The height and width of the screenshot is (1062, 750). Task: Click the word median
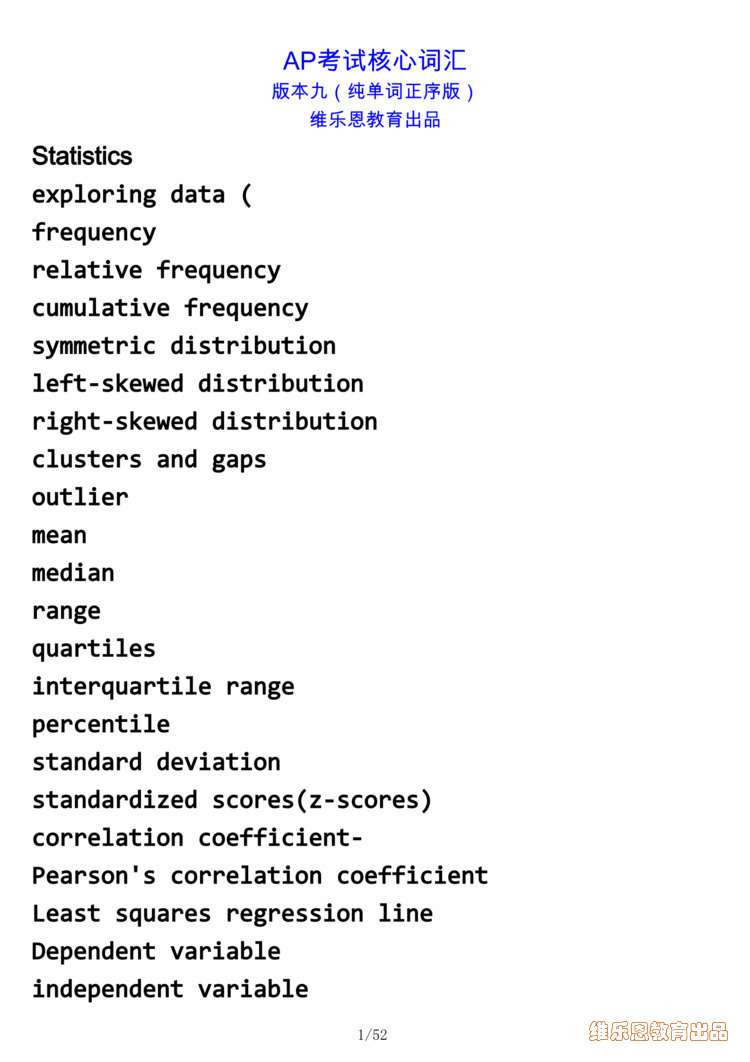73,573
